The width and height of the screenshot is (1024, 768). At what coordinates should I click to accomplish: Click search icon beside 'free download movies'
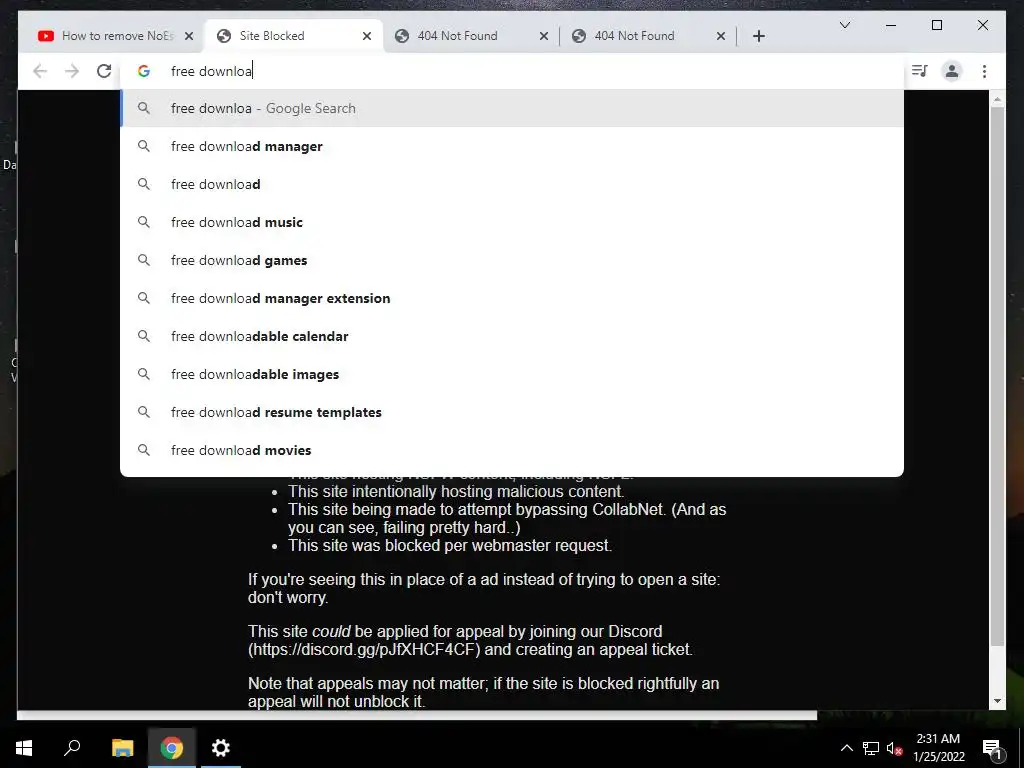pyautogui.click(x=144, y=450)
